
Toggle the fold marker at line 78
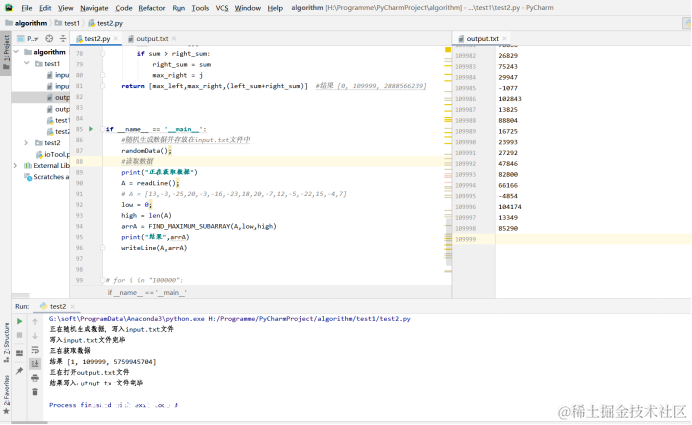click(102, 53)
